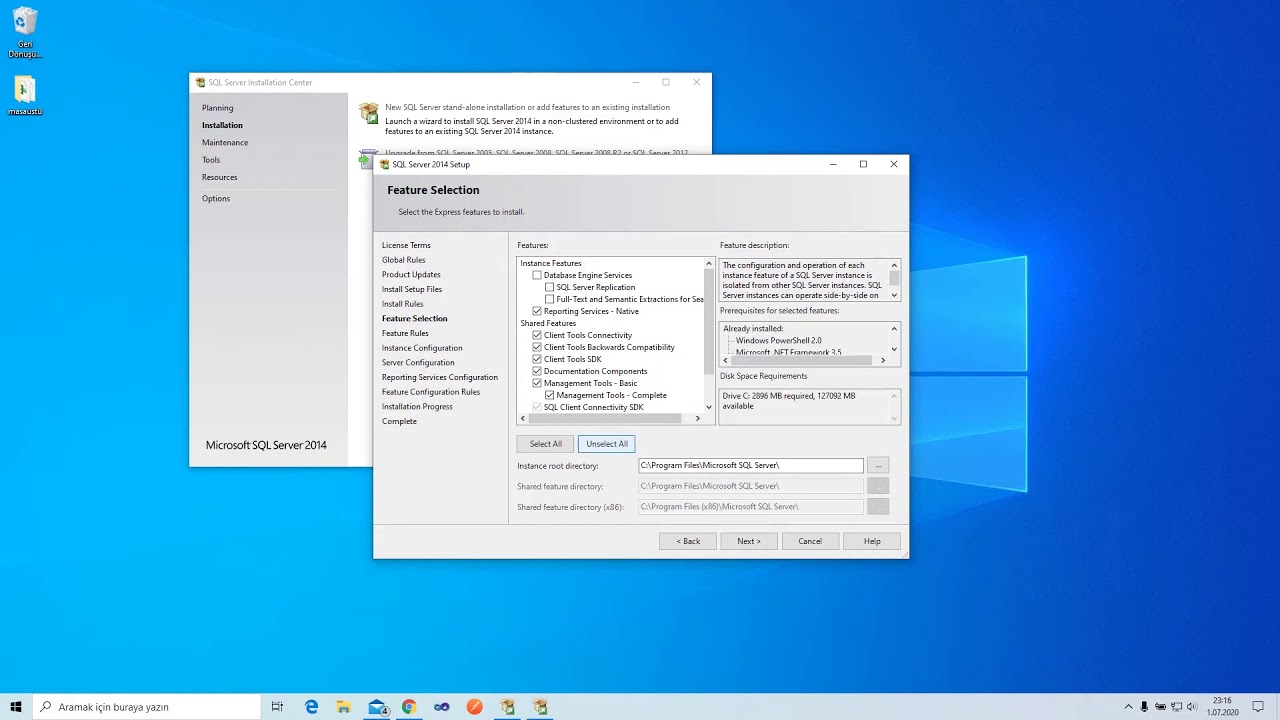Check Full-Text and Semantic Extractions feature
Screen dimensions: 1280x720
[x=549, y=299]
